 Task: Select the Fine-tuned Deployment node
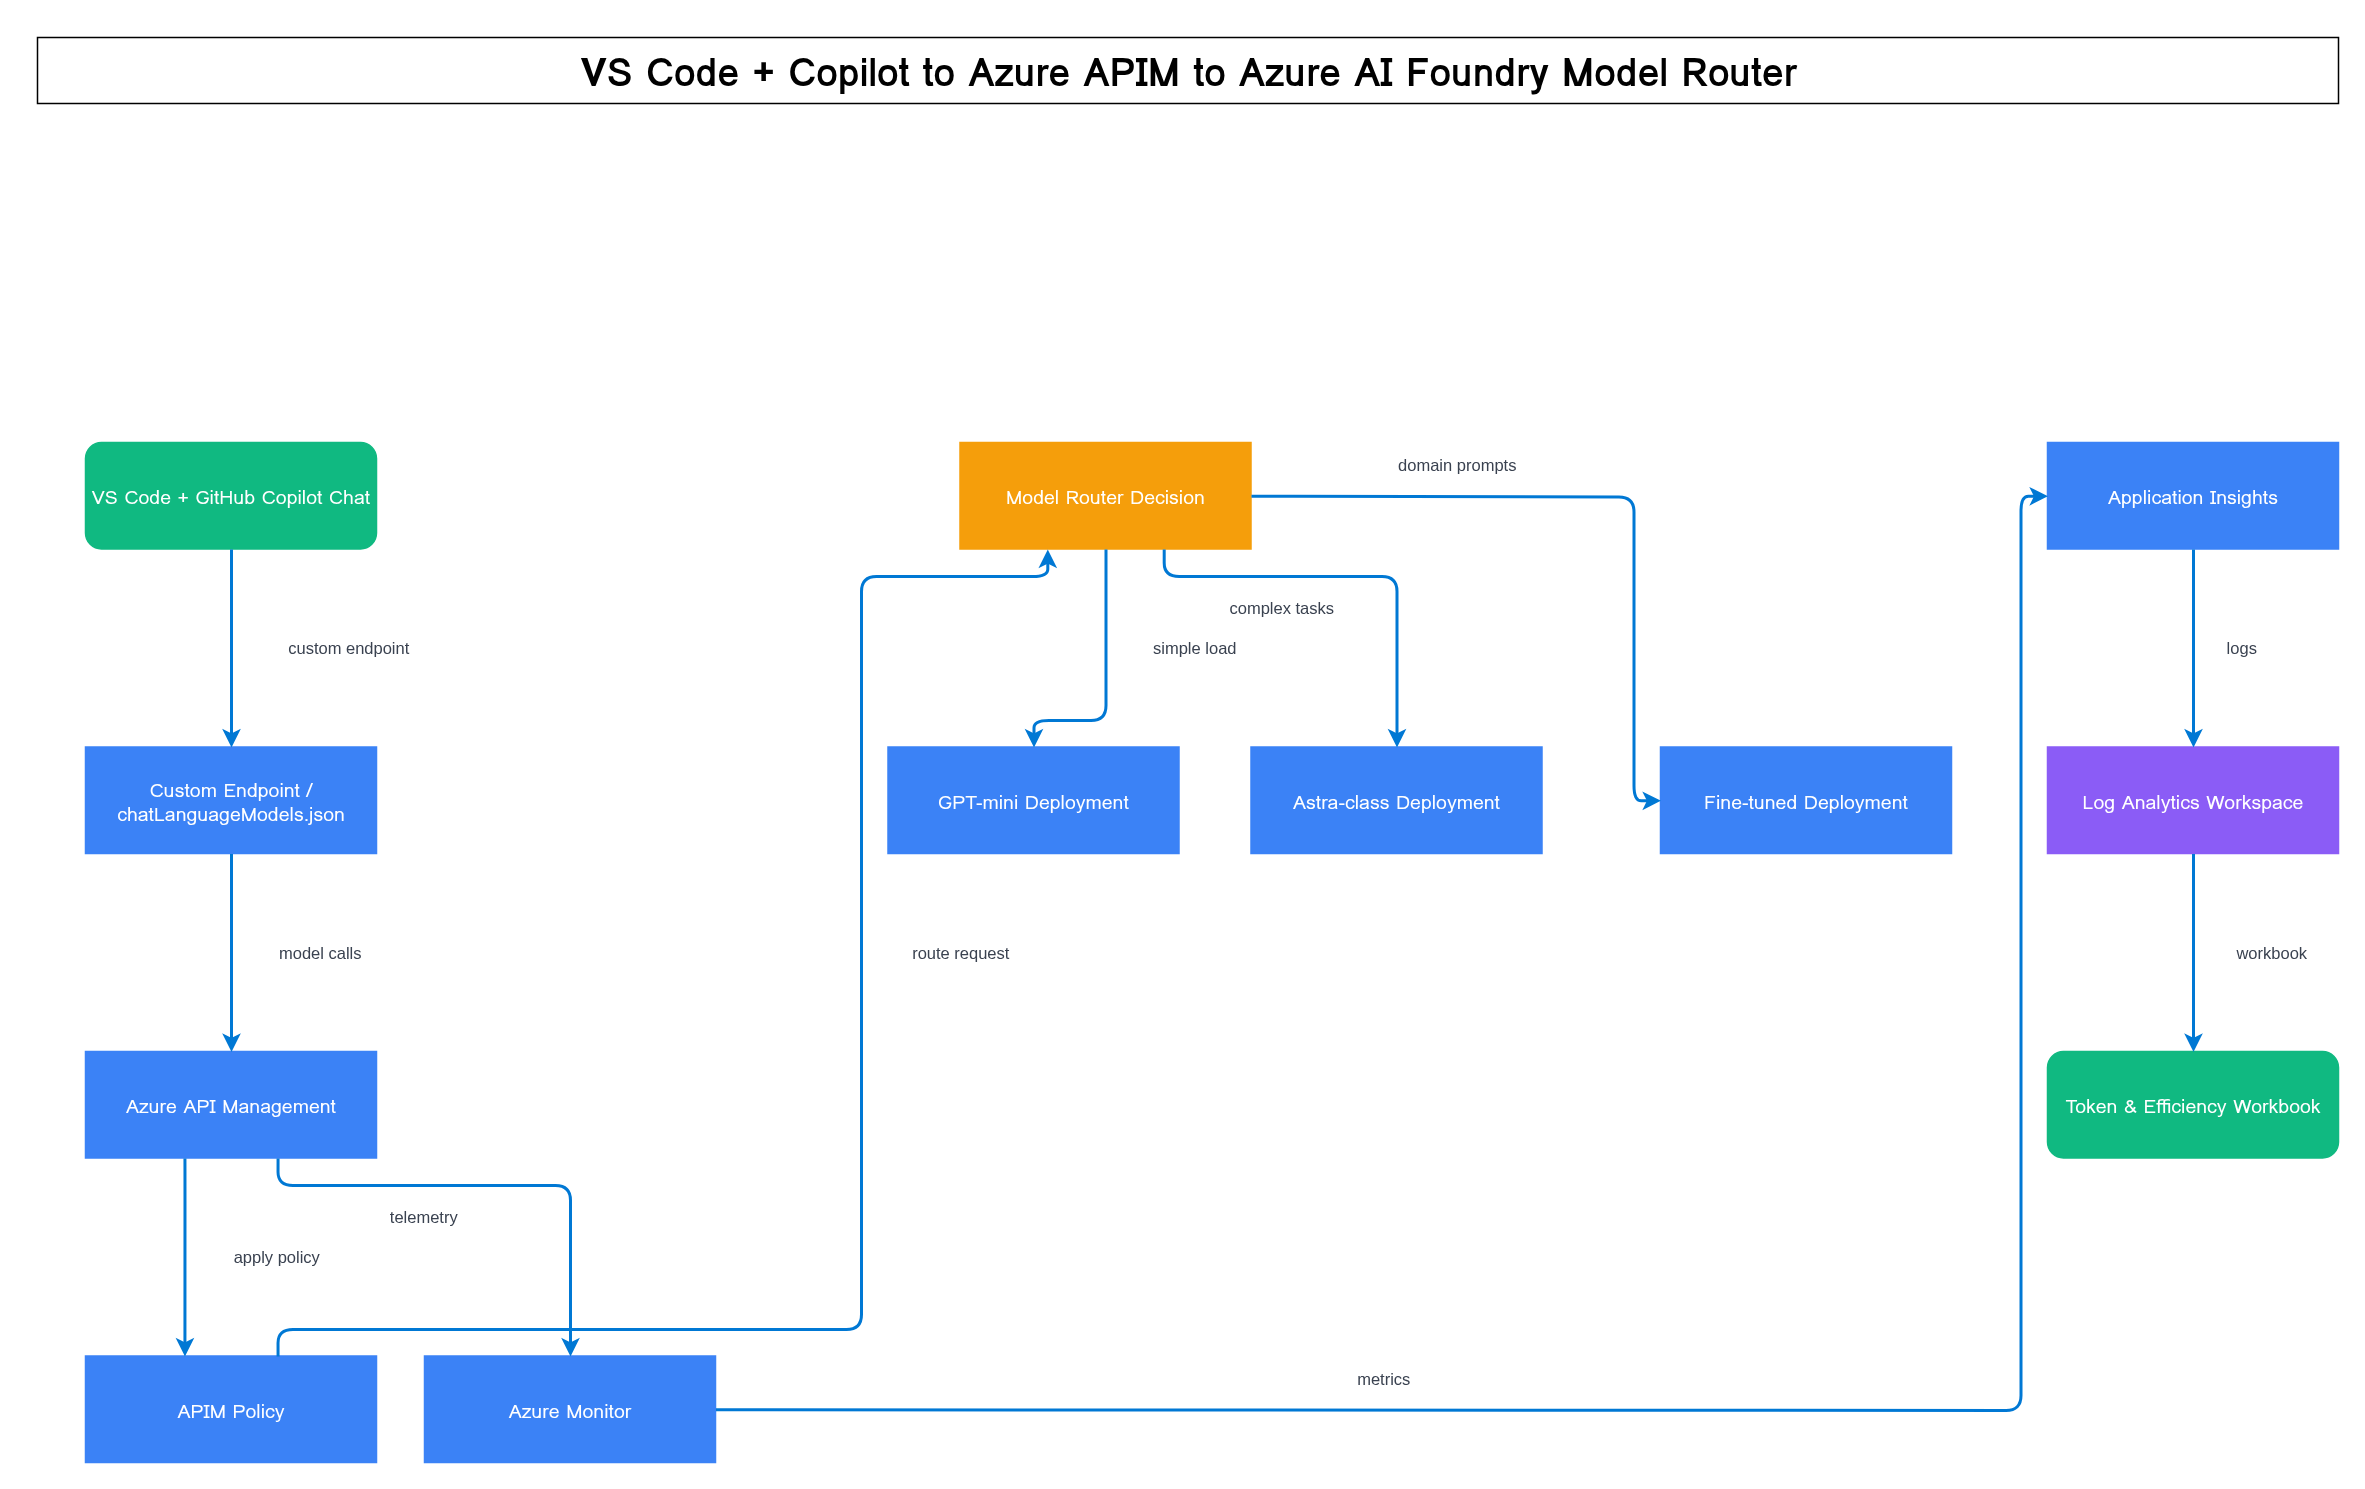click(x=1806, y=800)
